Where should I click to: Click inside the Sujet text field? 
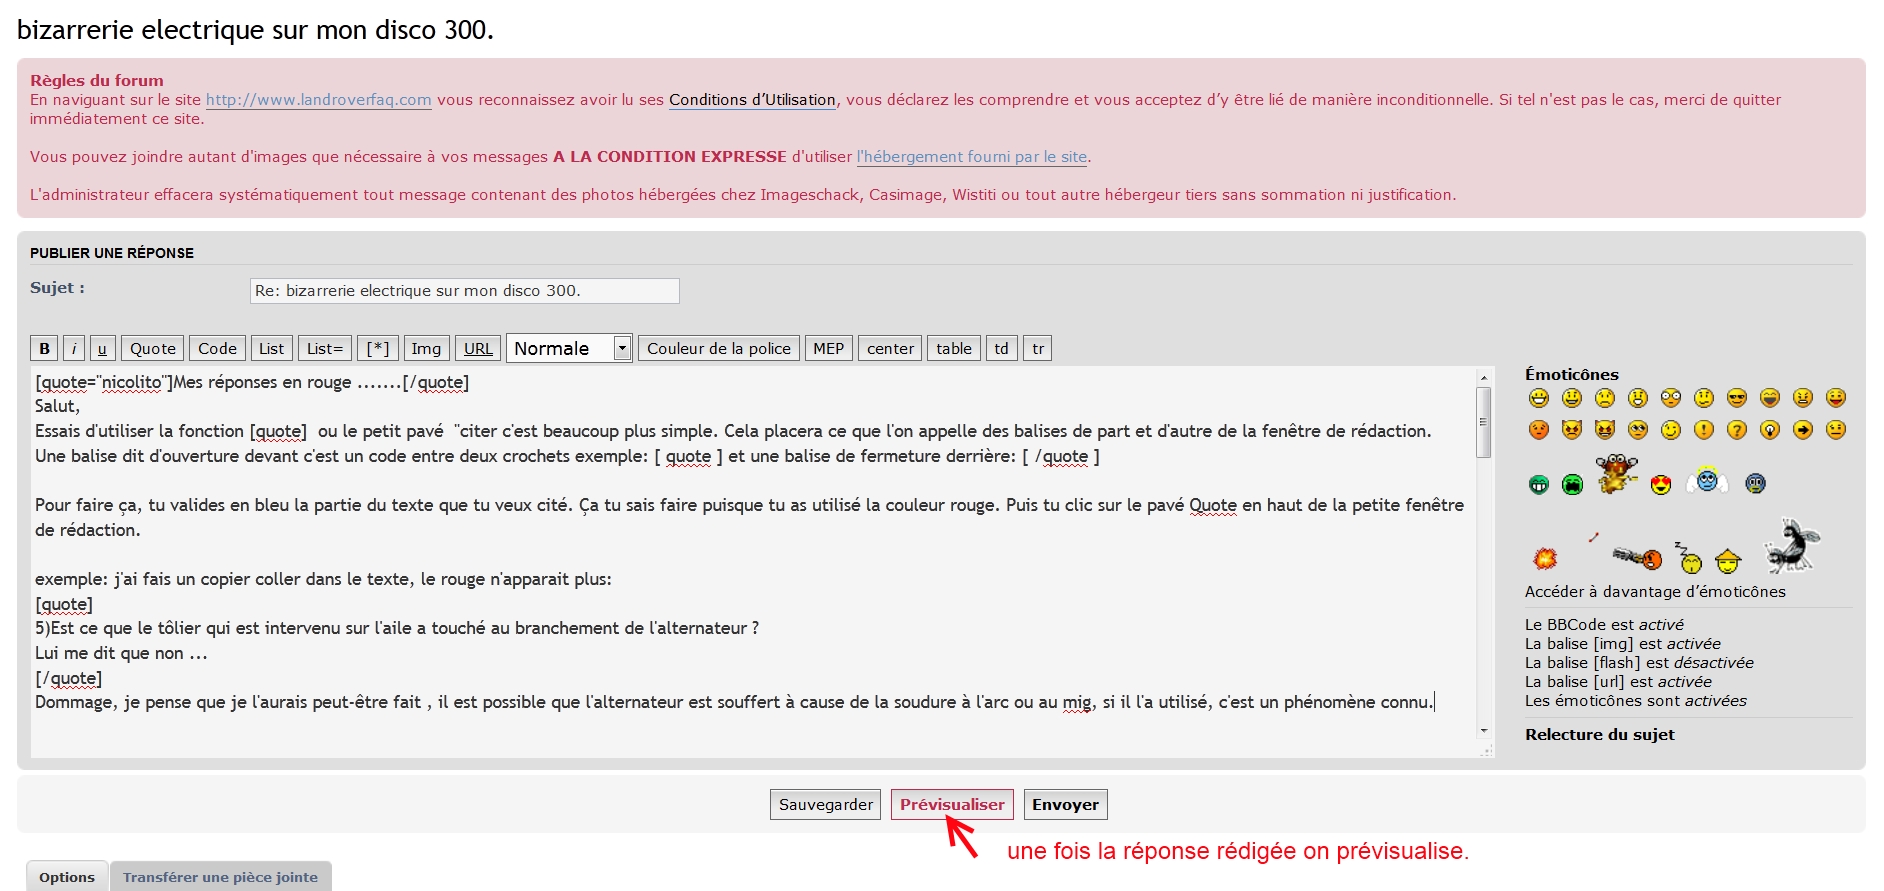coord(464,291)
